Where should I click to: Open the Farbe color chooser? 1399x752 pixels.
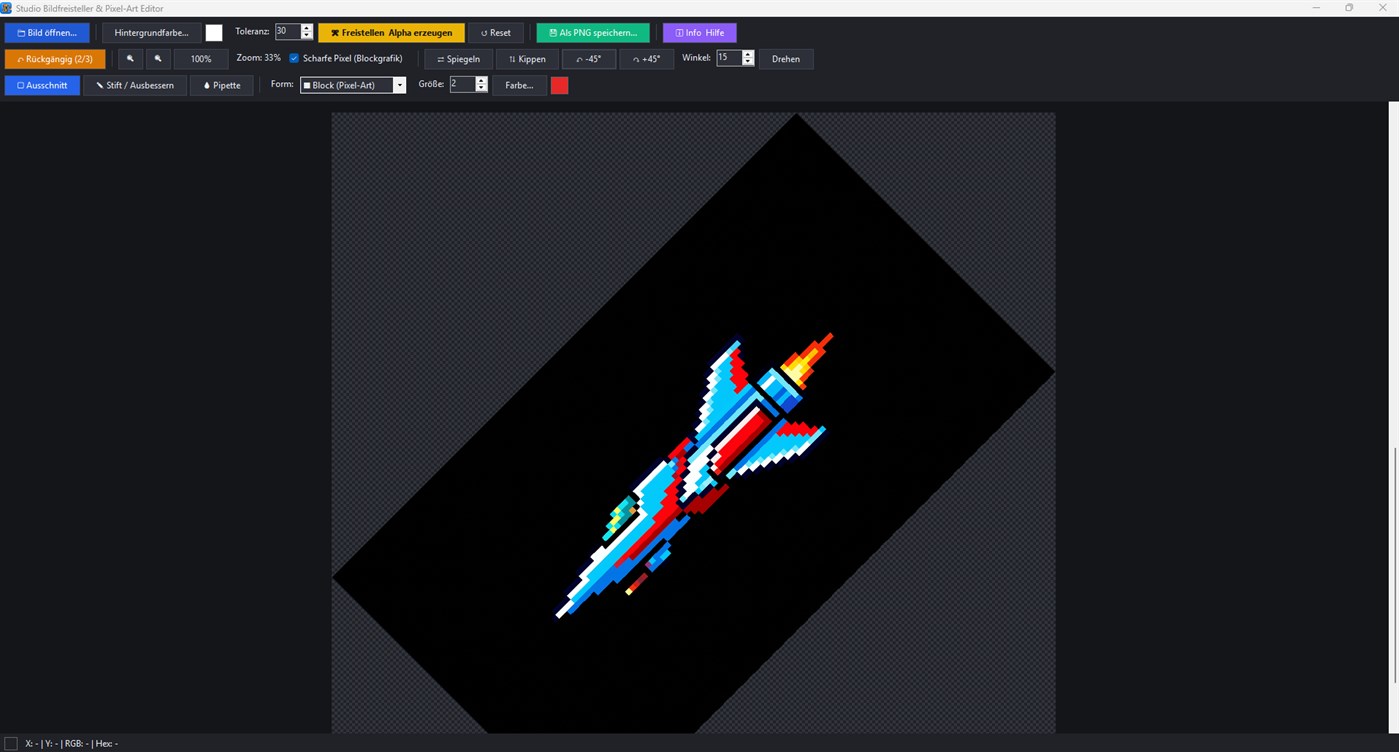[x=519, y=85]
